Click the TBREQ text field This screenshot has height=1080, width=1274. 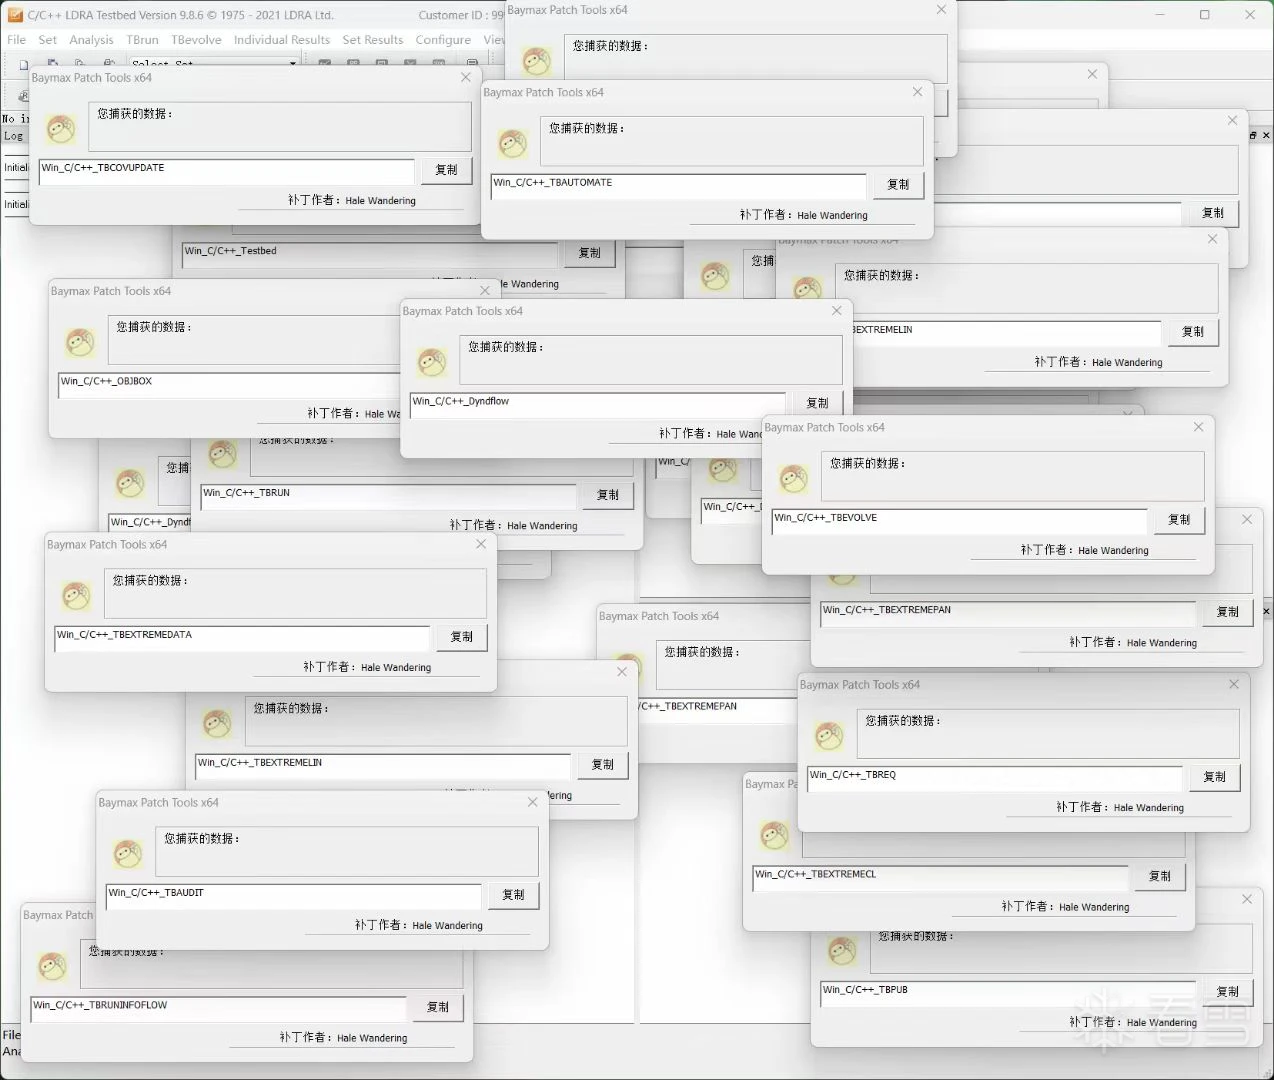tap(995, 778)
